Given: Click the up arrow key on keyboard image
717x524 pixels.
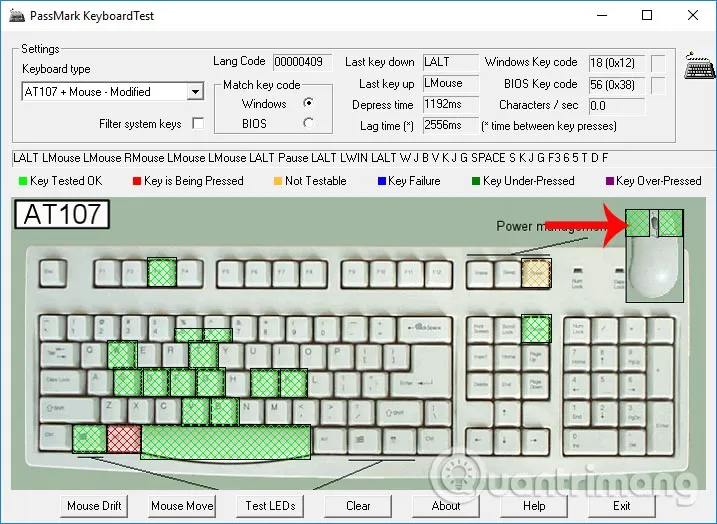Looking at the screenshot, I should (505, 413).
